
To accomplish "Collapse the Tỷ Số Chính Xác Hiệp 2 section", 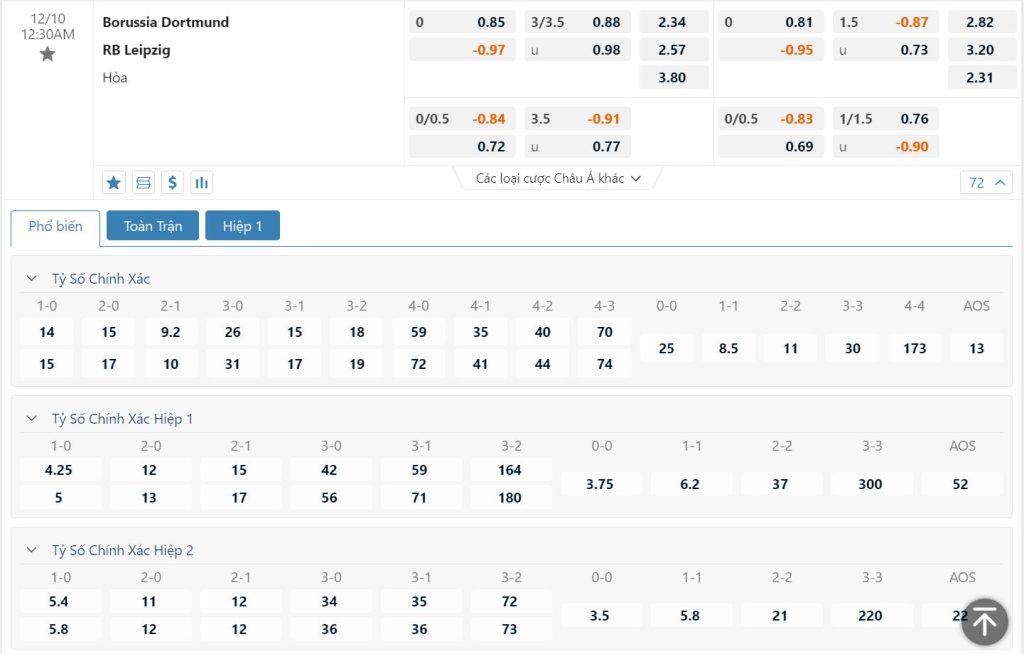I will click(x=31, y=550).
